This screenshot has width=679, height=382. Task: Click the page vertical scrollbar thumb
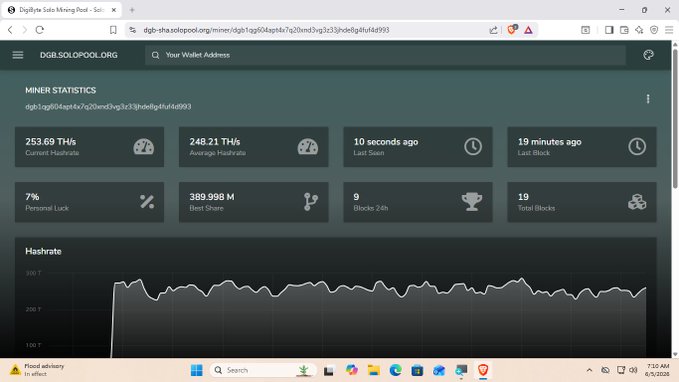[675, 118]
